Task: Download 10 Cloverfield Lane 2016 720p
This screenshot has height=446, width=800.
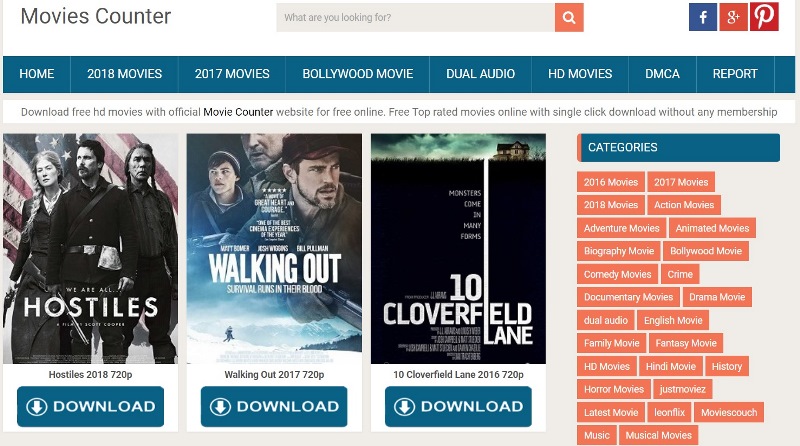Action: [458, 406]
